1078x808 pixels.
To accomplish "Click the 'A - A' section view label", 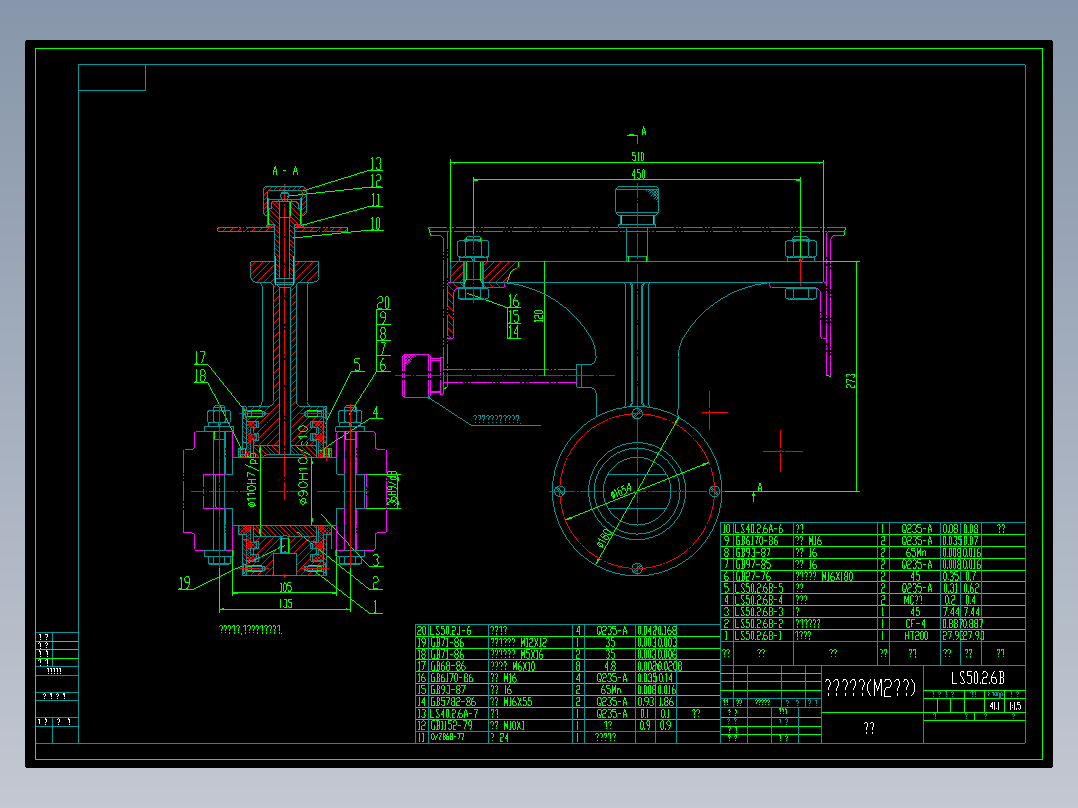I will (285, 171).
